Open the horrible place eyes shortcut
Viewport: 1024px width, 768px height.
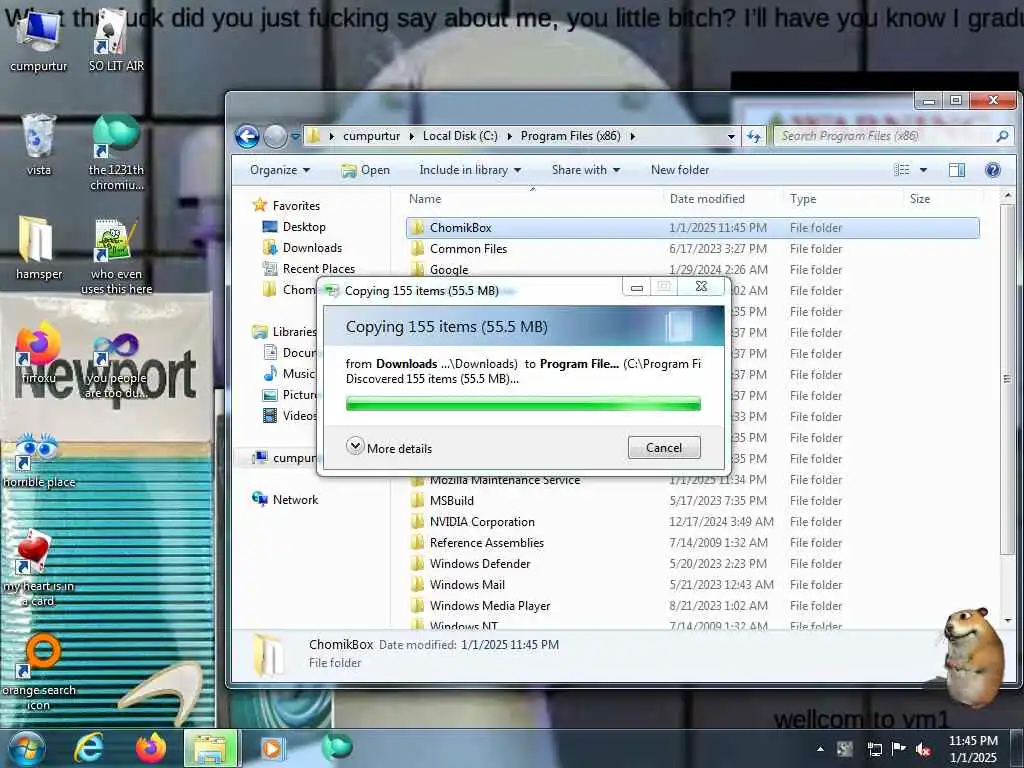coord(39,460)
